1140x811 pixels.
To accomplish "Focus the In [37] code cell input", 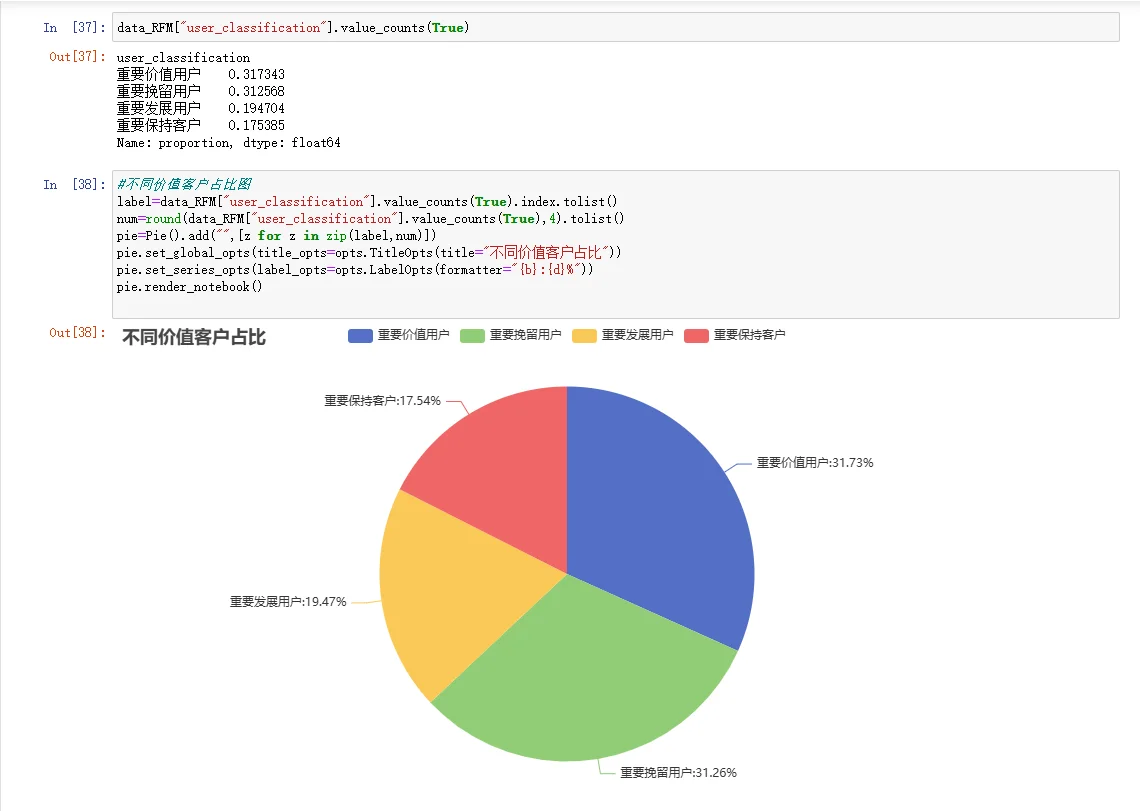I will coord(615,28).
